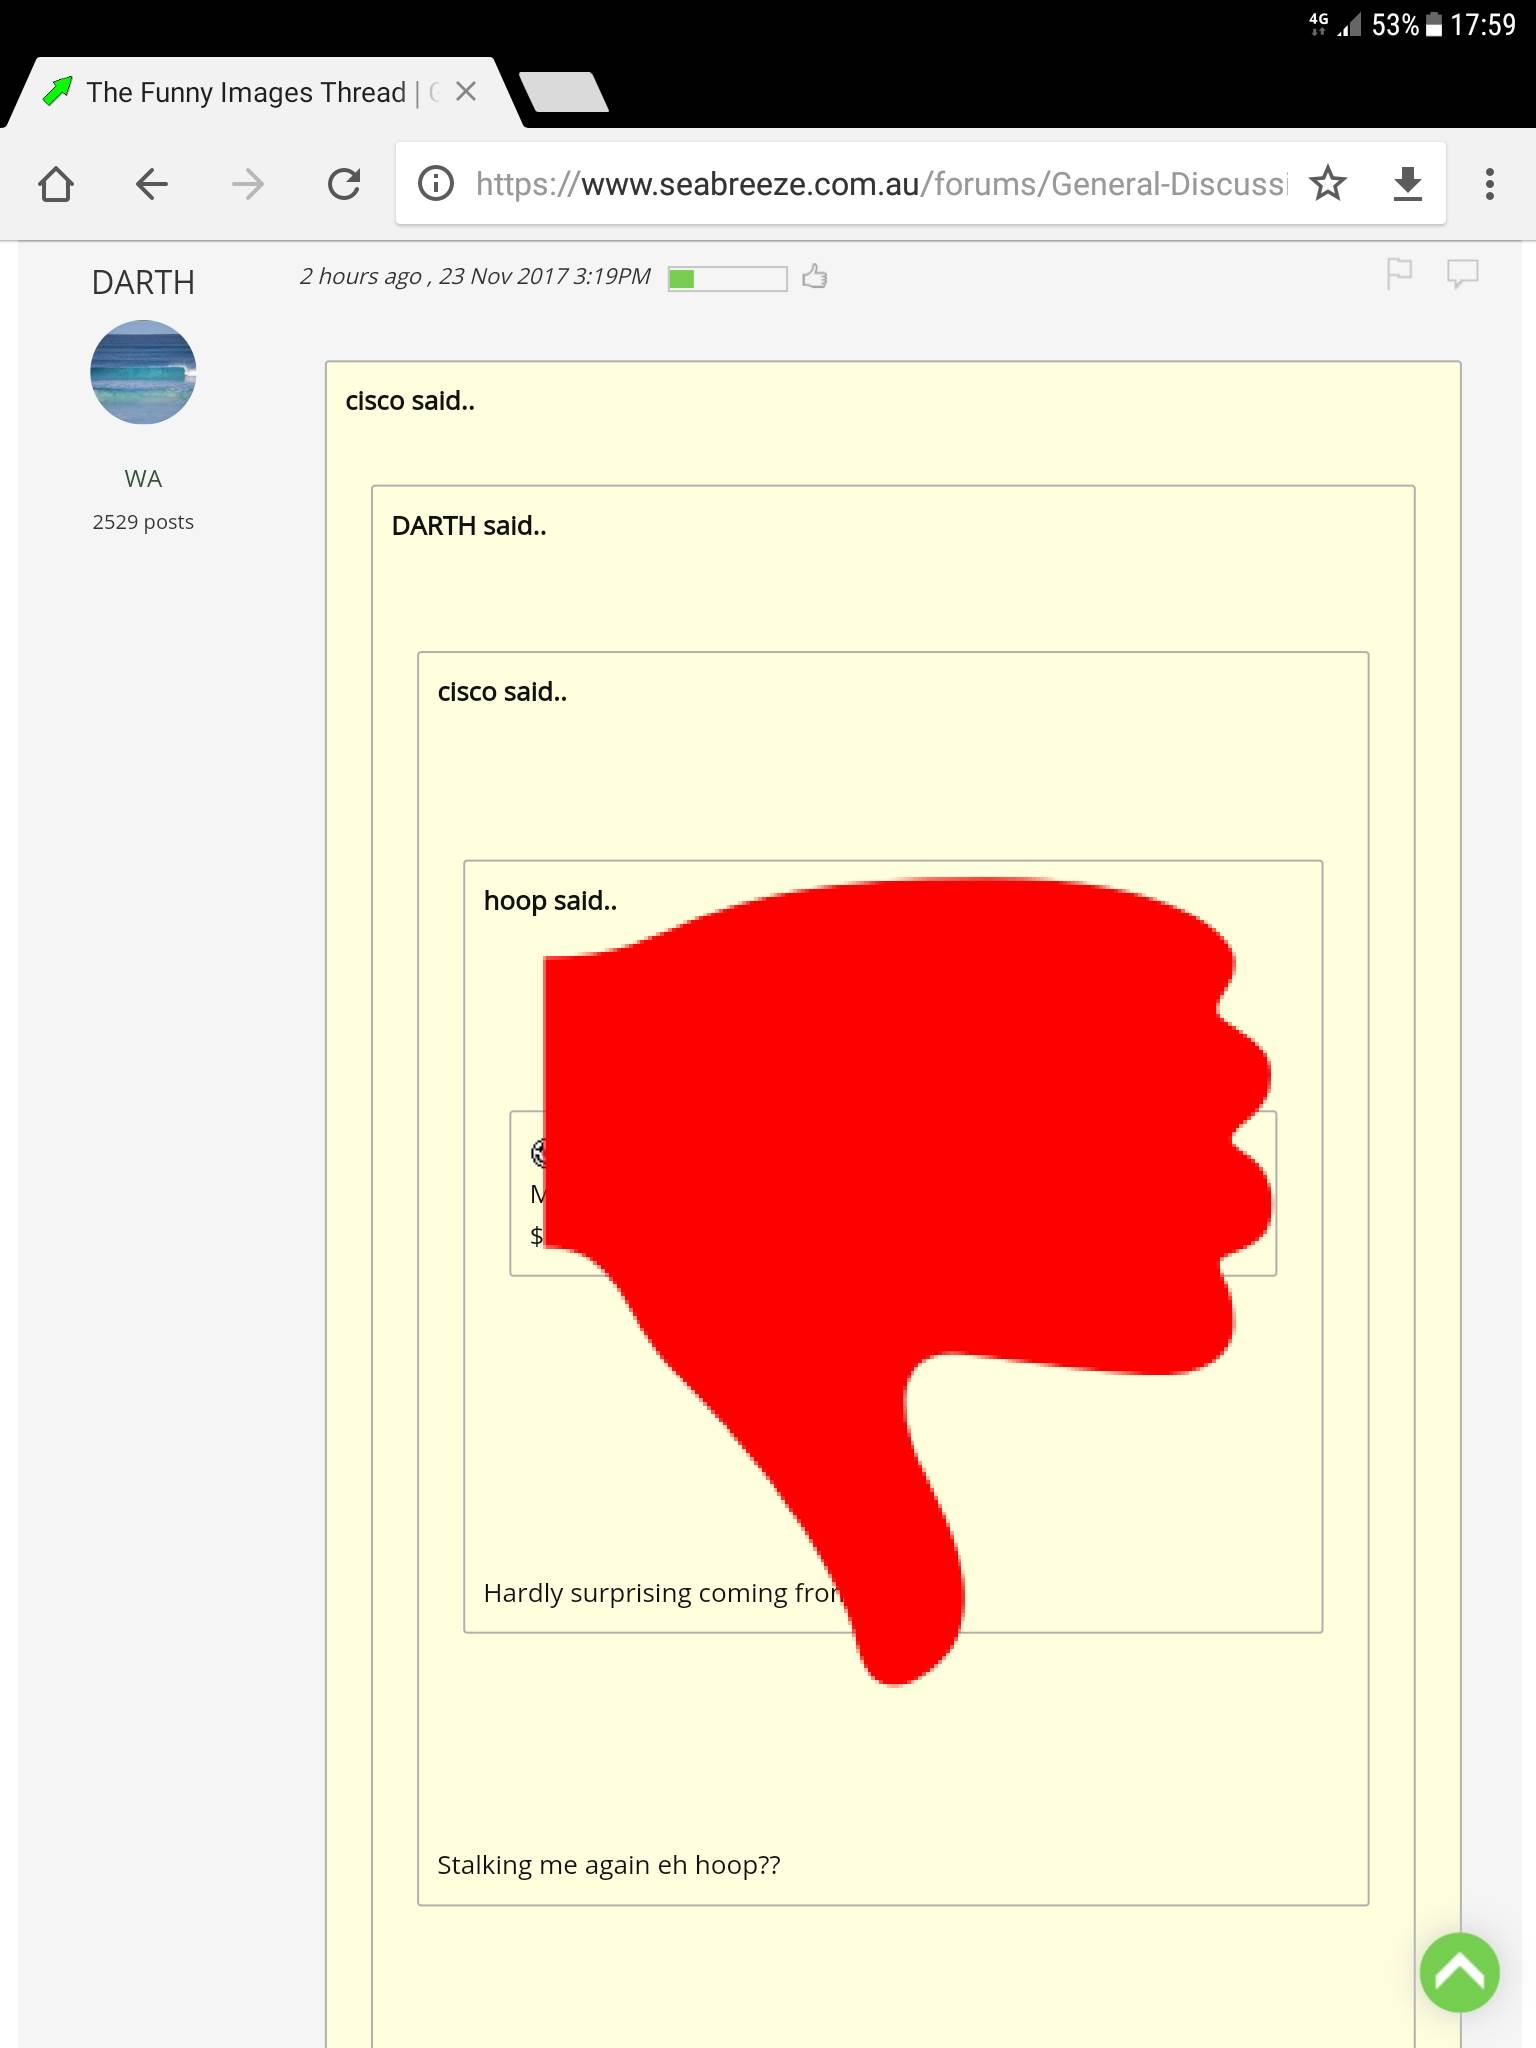The height and width of the screenshot is (2048, 1536).
Task: Open the three-dot browser menu
Action: pos(1489,184)
